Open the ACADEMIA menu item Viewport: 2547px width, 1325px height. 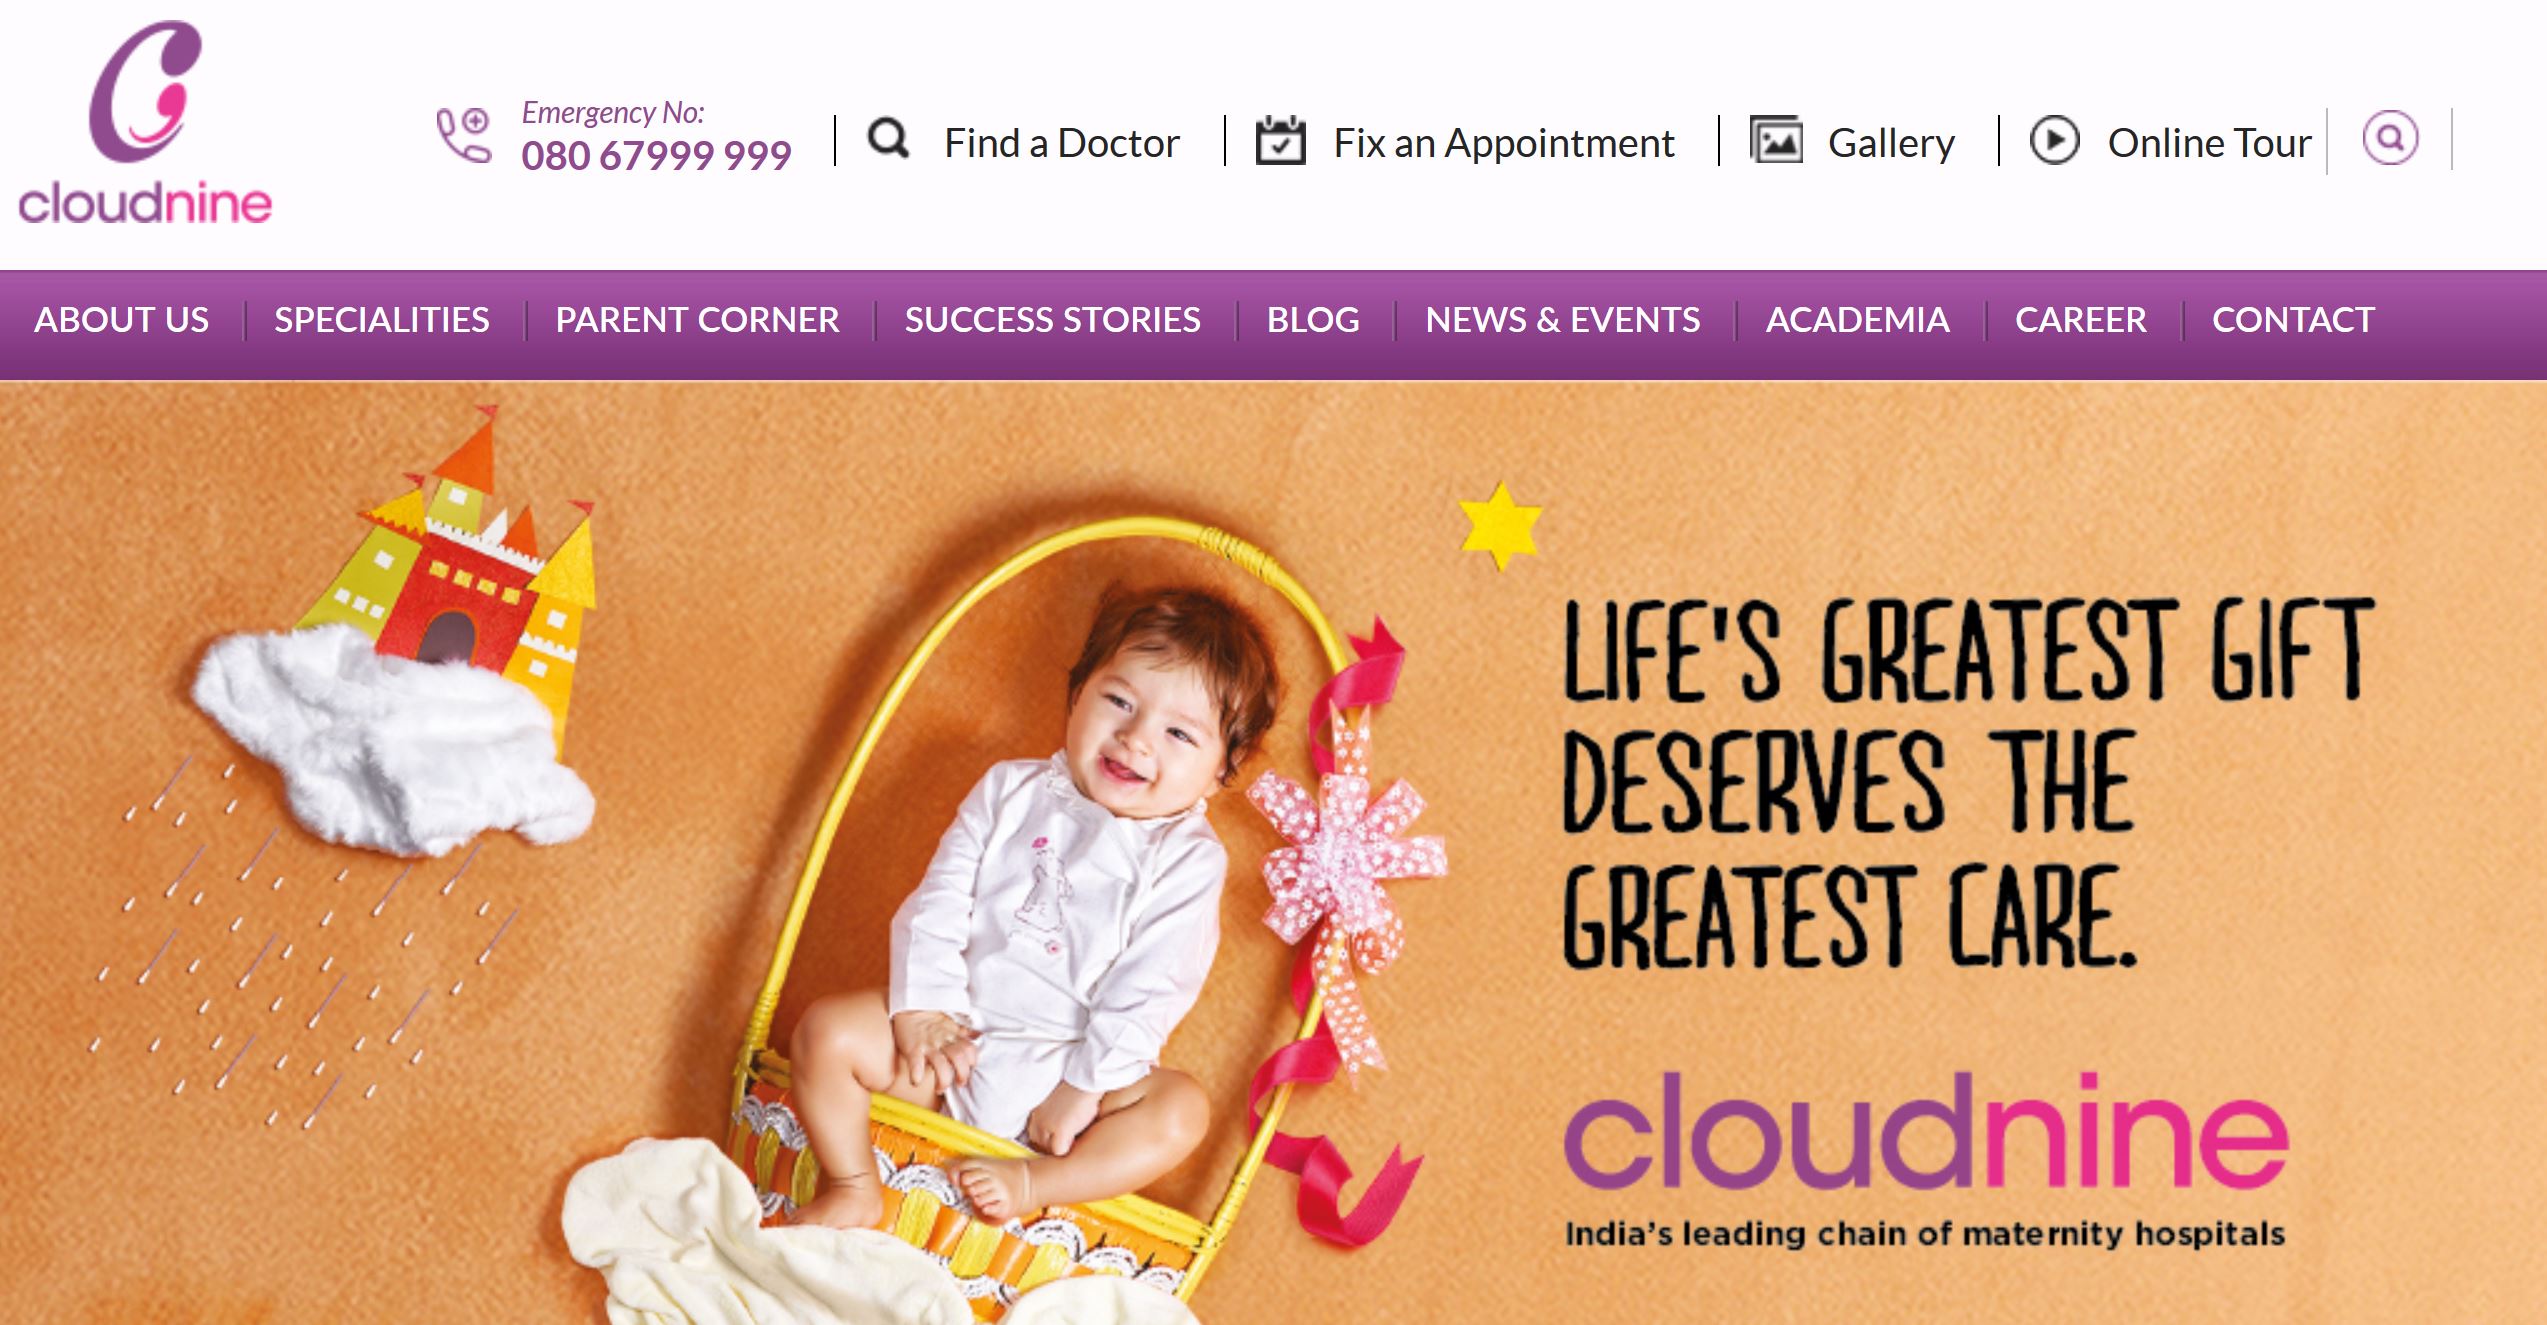point(1857,320)
